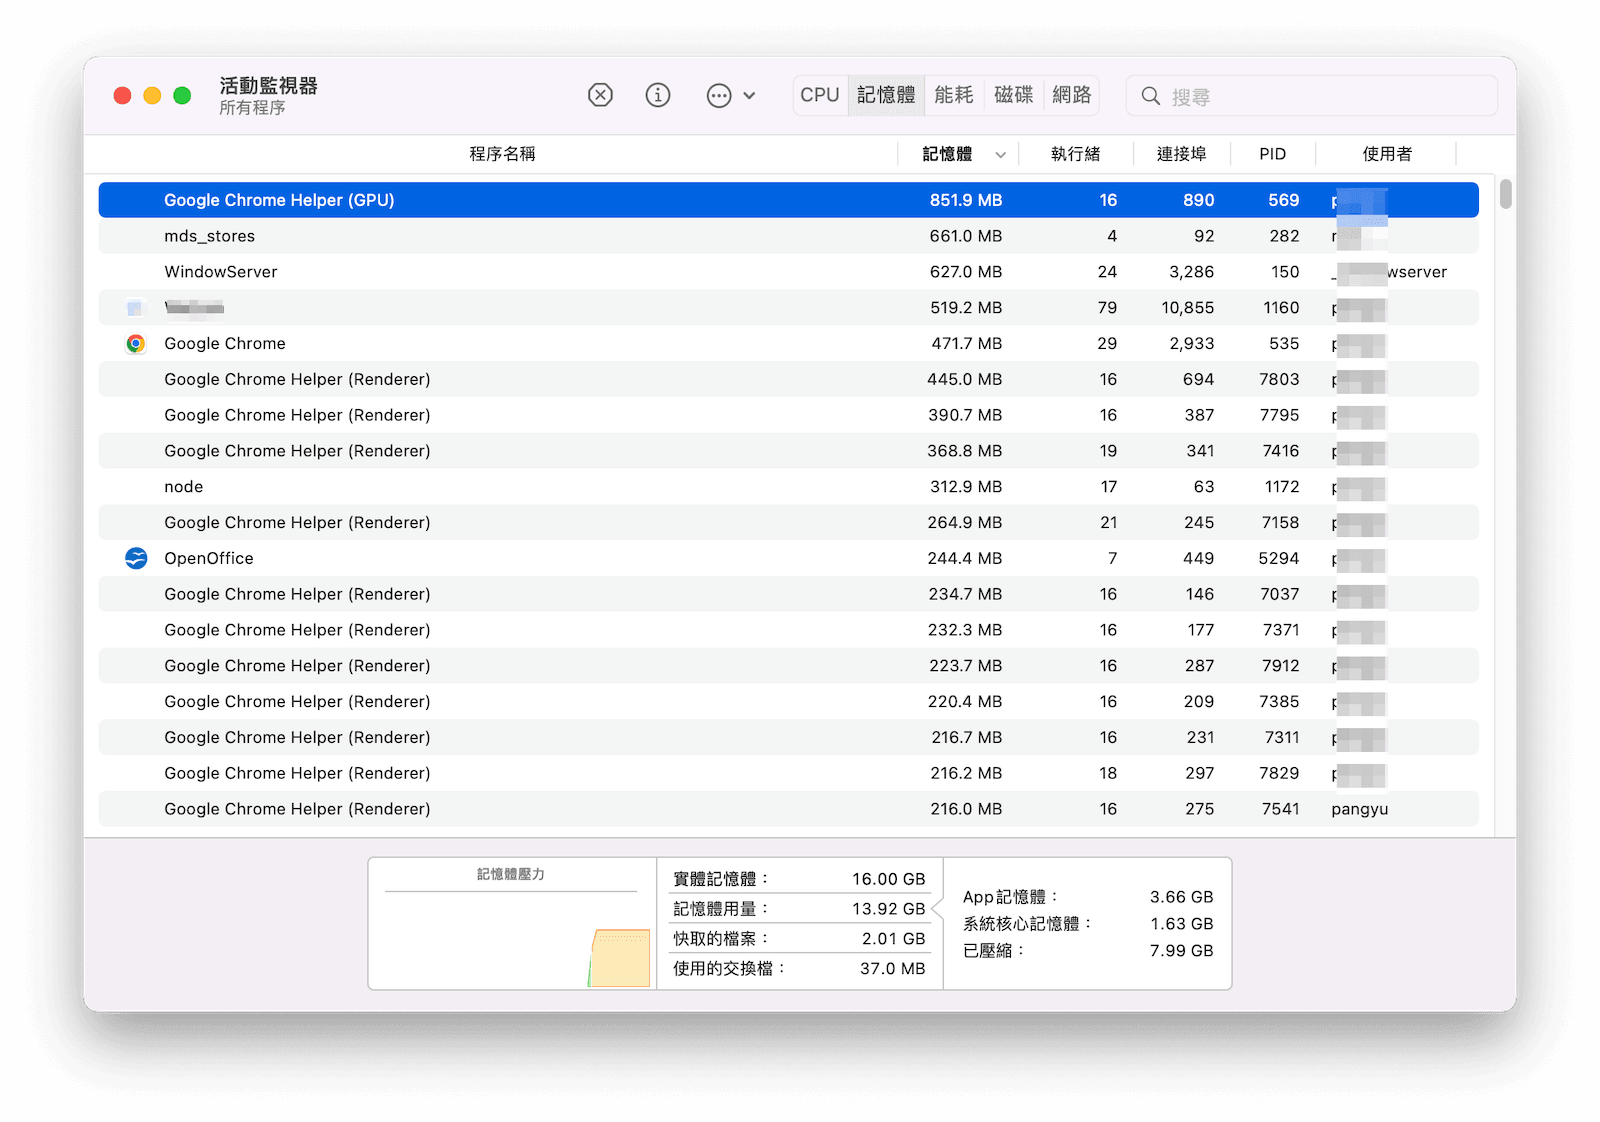Expand the chevron beside the ellipsis button
This screenshot has width=1600, height=1122.
pyautogui.click(x=749, y=96)
